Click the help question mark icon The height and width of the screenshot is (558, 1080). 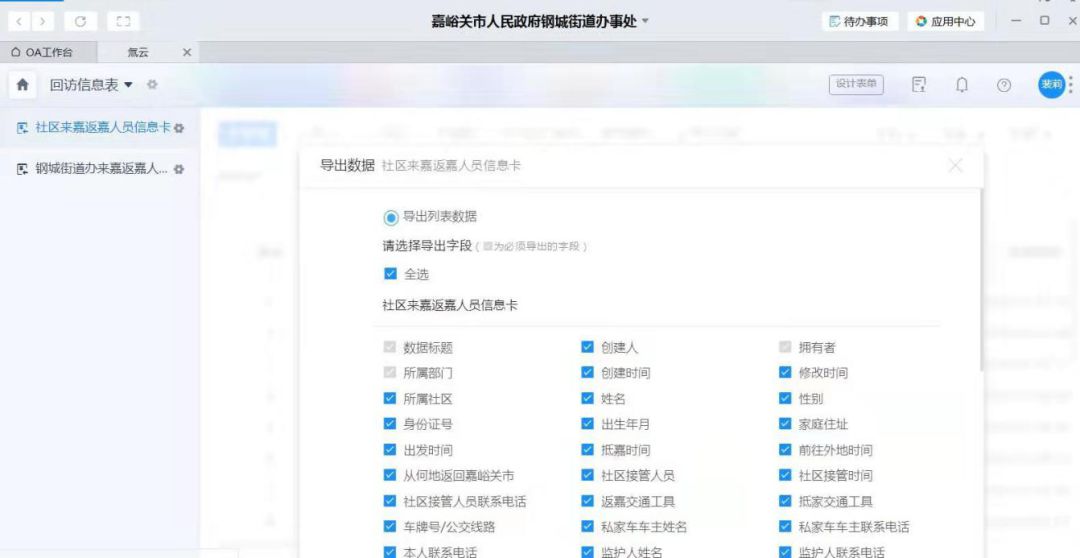tap(1004, 85)
